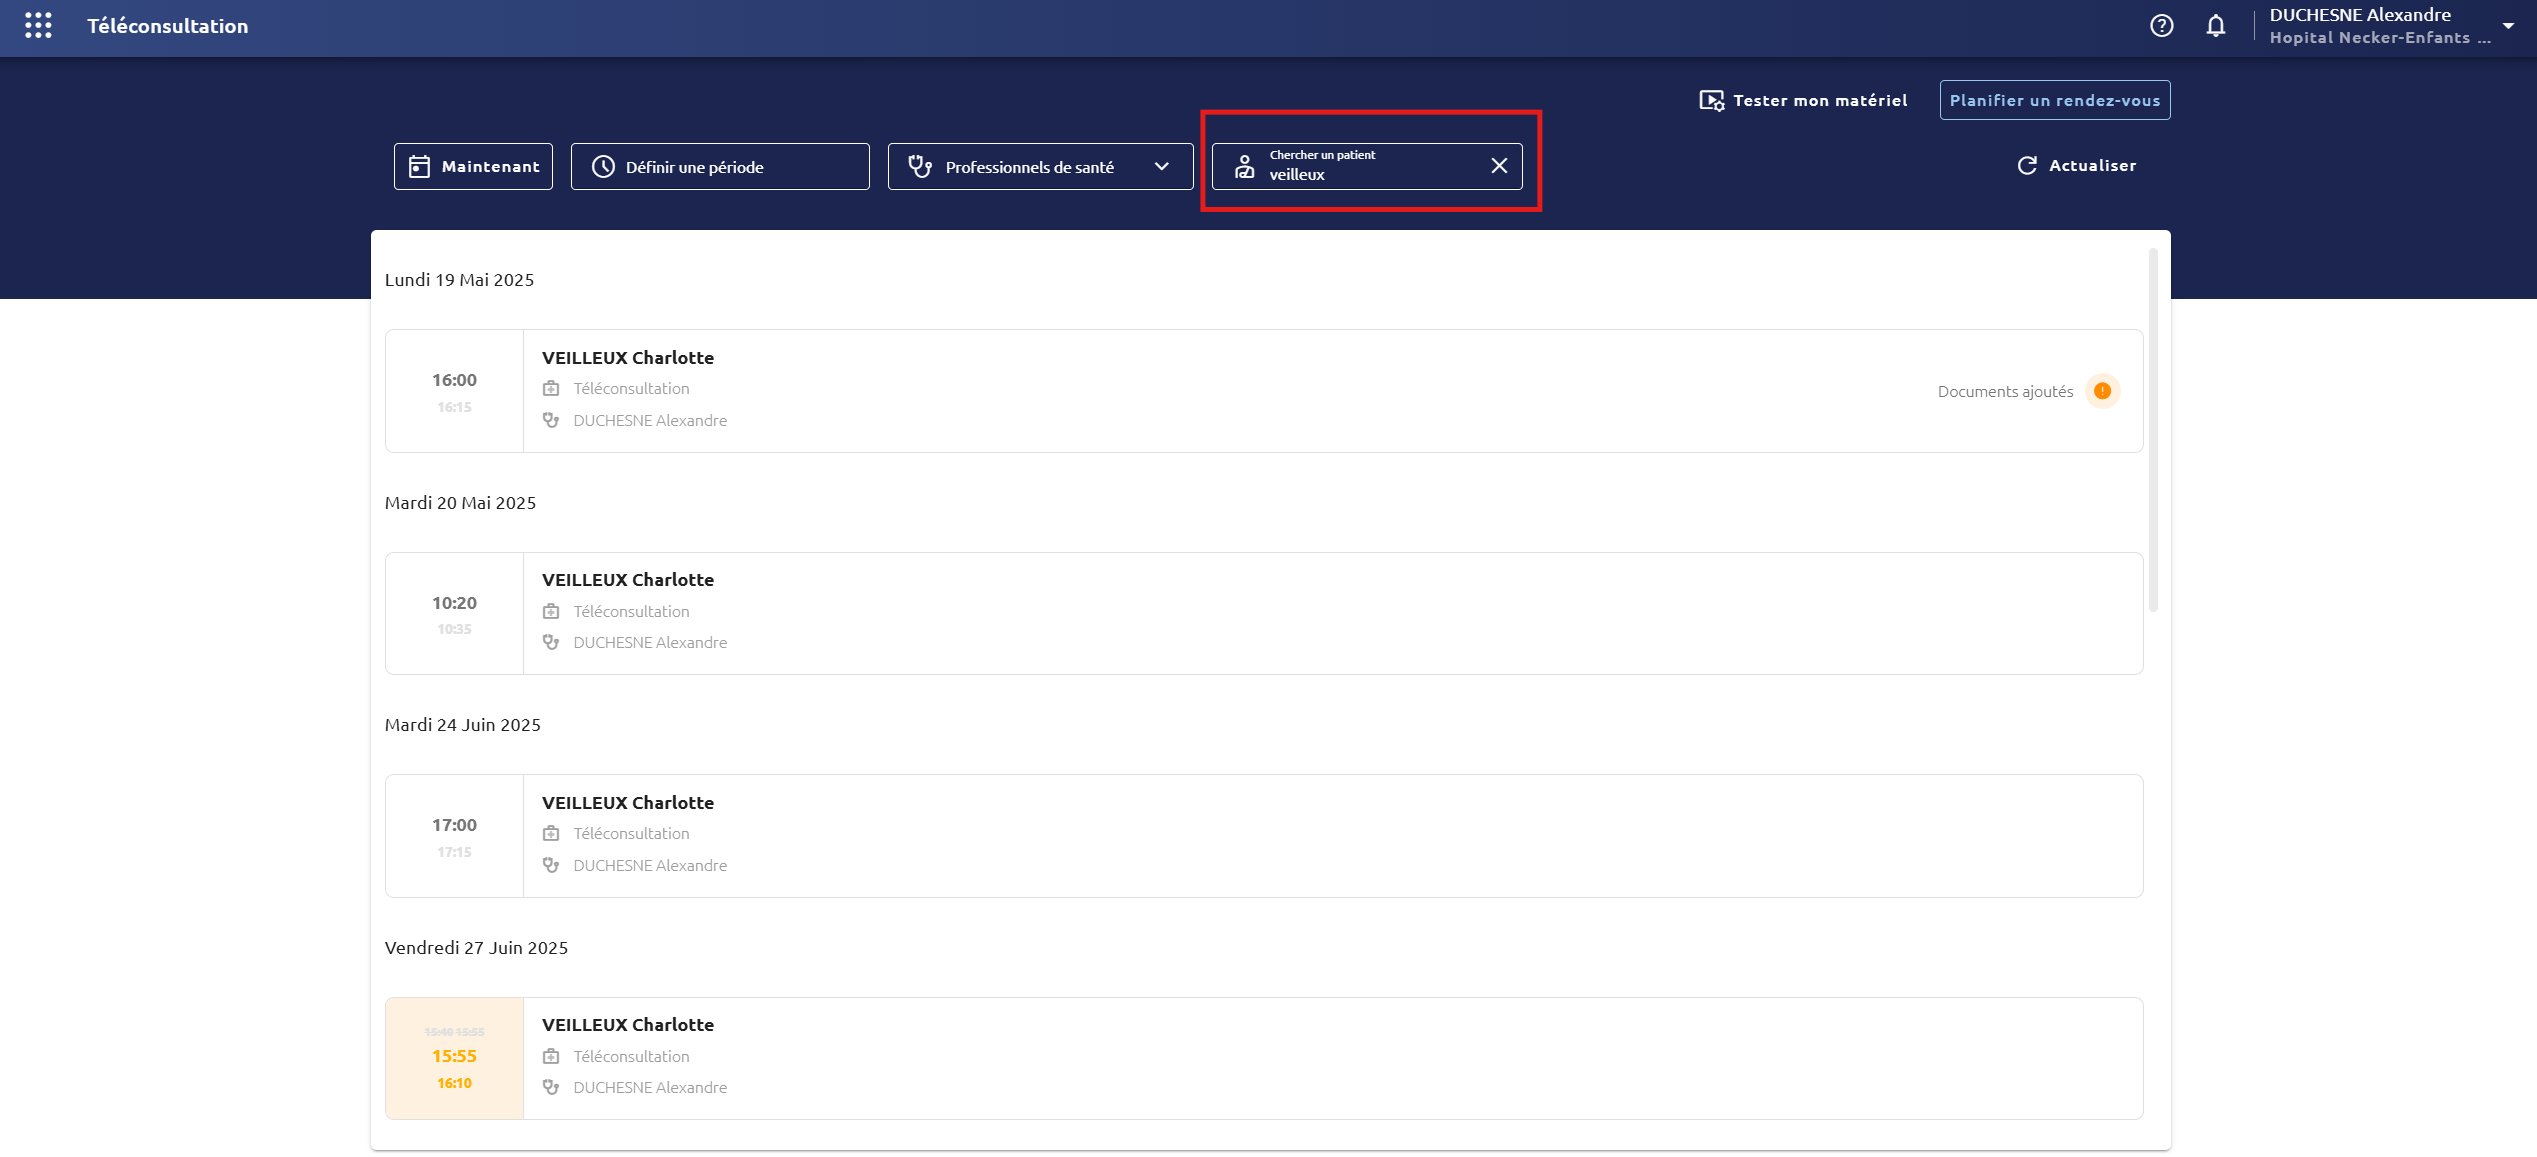Click the appointment list vertical scrollbar
This screenshot has height=1157, width=2537.
coord(2153,430)
